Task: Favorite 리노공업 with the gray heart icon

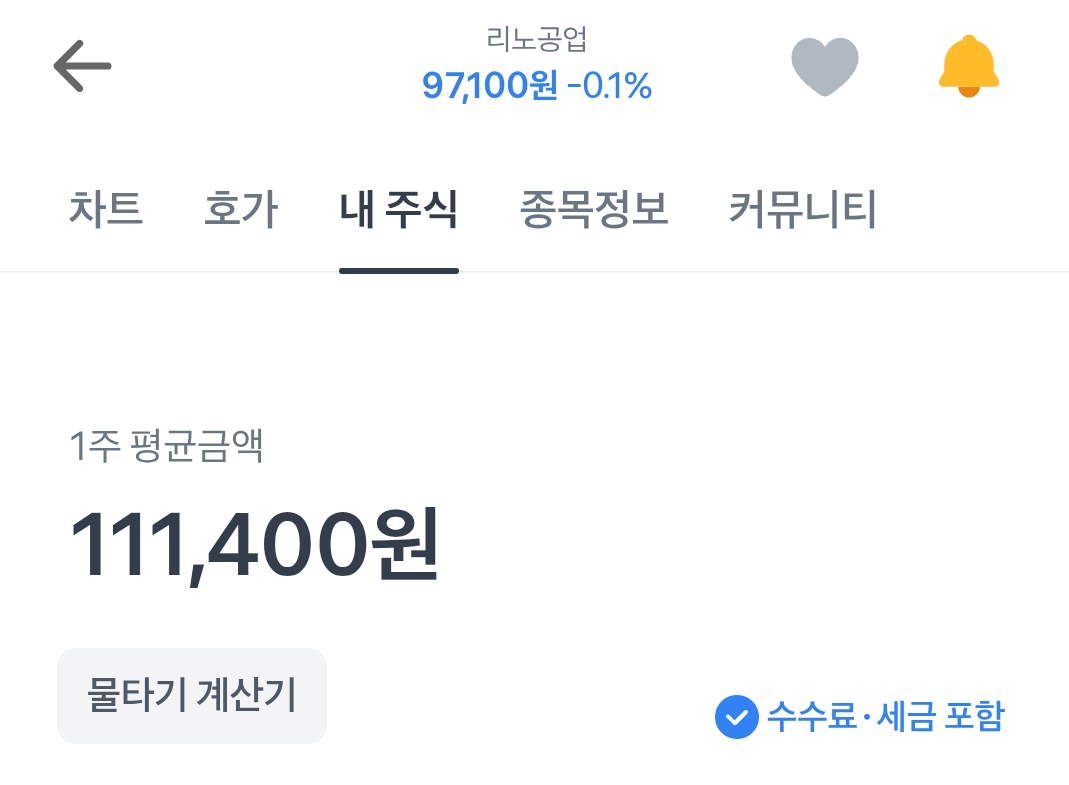Action: [x=825, y=67]
